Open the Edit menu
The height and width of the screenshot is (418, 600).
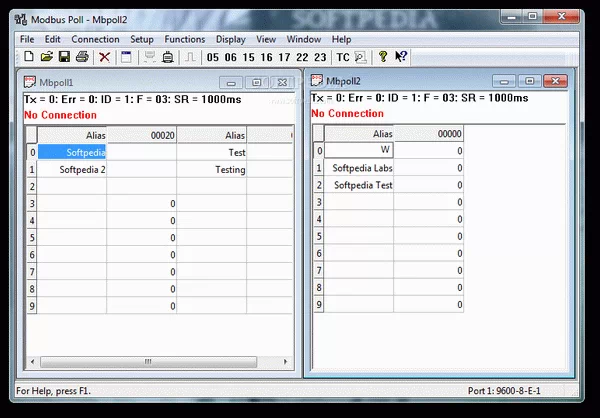point(52,39)
